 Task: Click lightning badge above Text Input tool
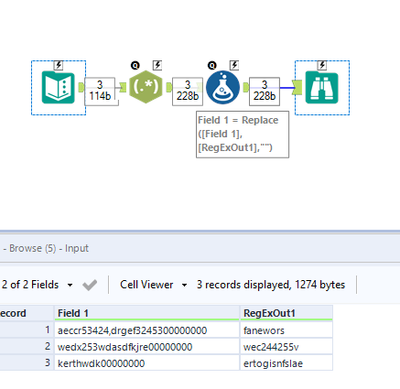(x=58, y=65)
